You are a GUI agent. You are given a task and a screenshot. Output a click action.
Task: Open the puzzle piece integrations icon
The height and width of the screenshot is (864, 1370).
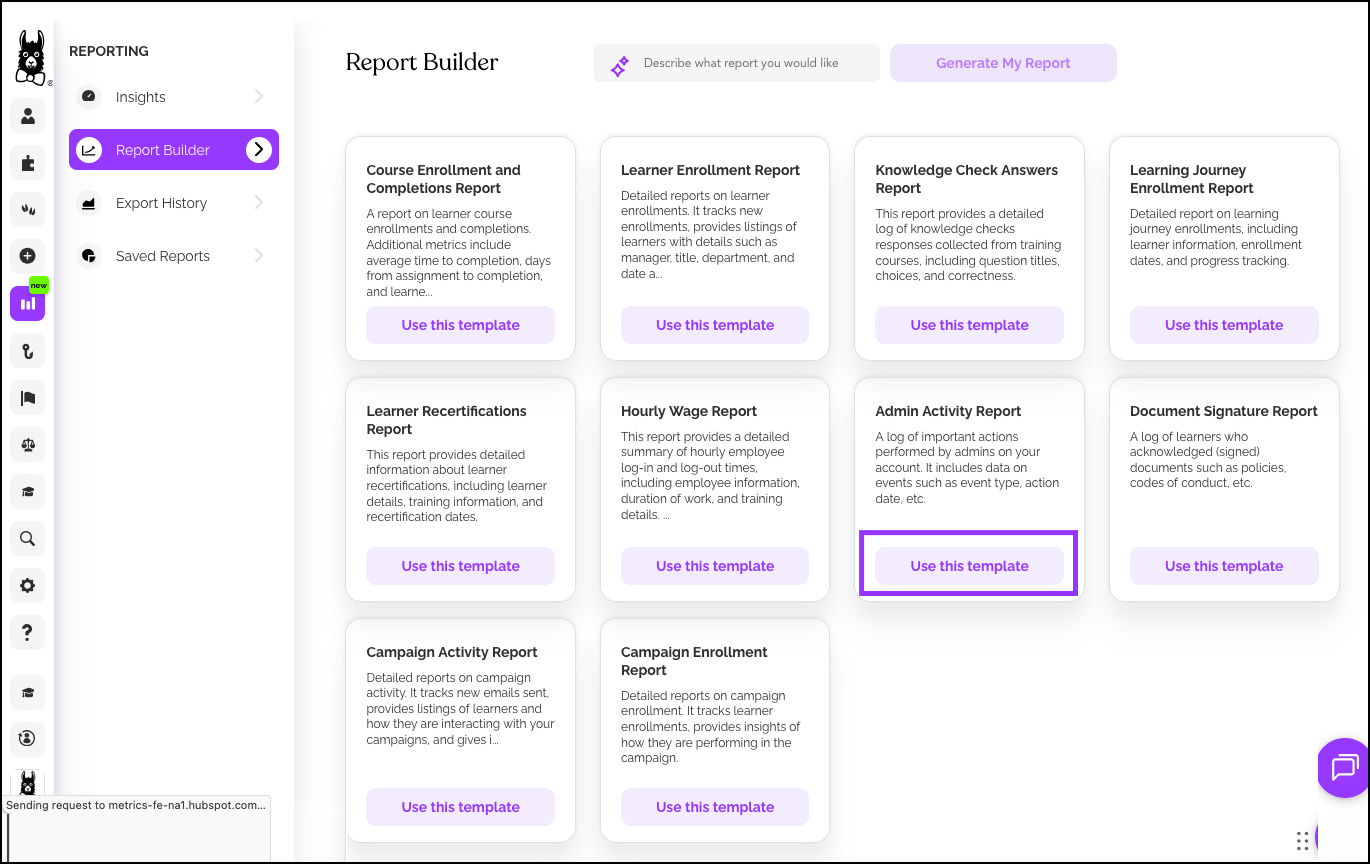point(28,163)
